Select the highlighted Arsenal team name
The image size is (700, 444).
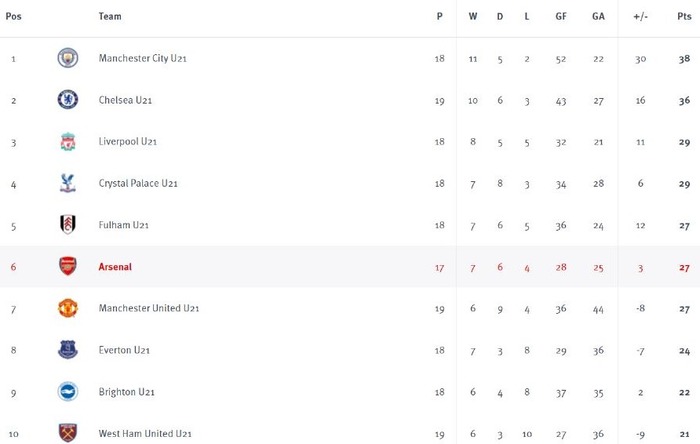pos(115,267)
